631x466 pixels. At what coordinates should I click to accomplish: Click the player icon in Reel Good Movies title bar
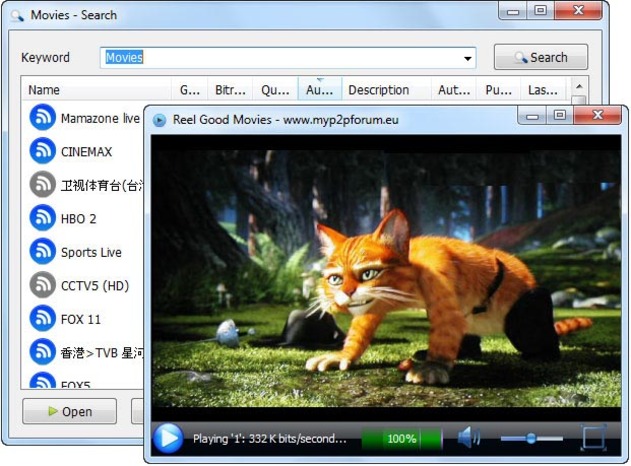click(x=160, y=120)
